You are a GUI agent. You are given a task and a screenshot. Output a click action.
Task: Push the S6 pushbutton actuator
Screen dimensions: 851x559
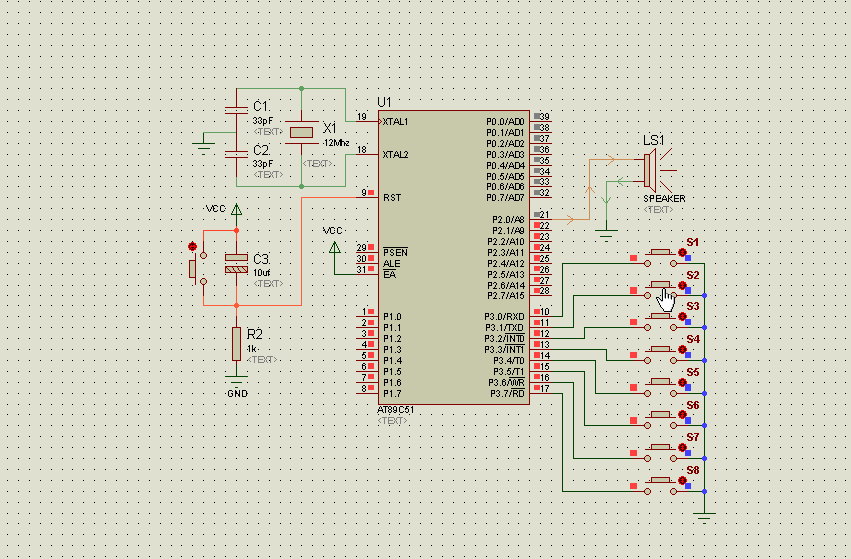click(x=660, y=415)
